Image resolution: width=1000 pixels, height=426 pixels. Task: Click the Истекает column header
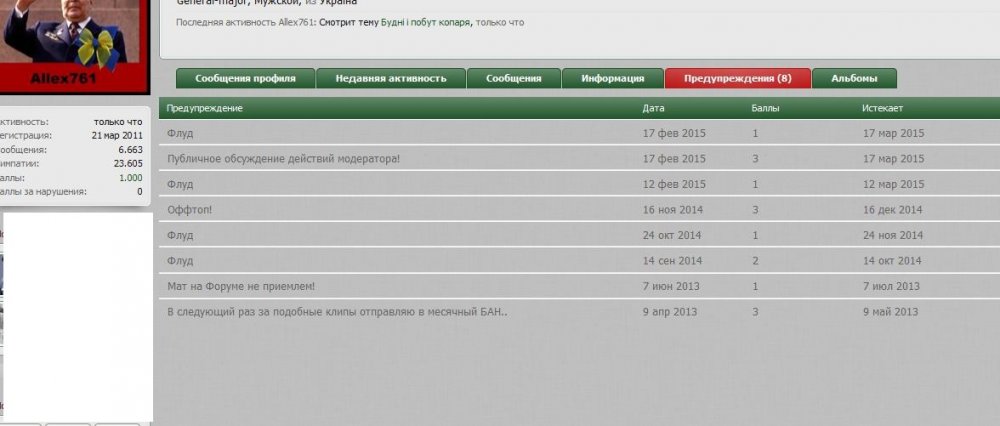click(x=882, y=108)
